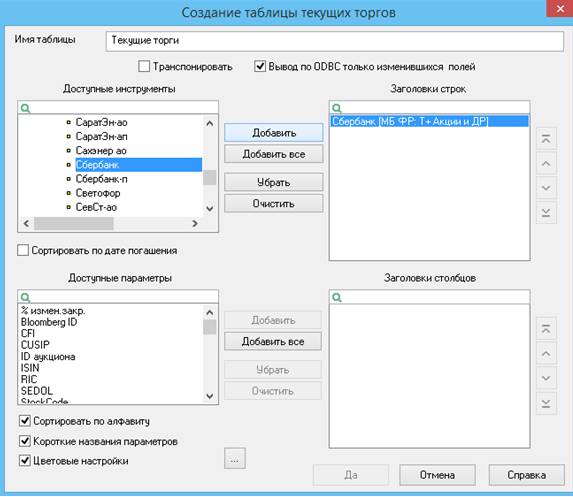Close the table creation dialog
The width and height of the screenshot is (573, 497).
pos(559,8)
